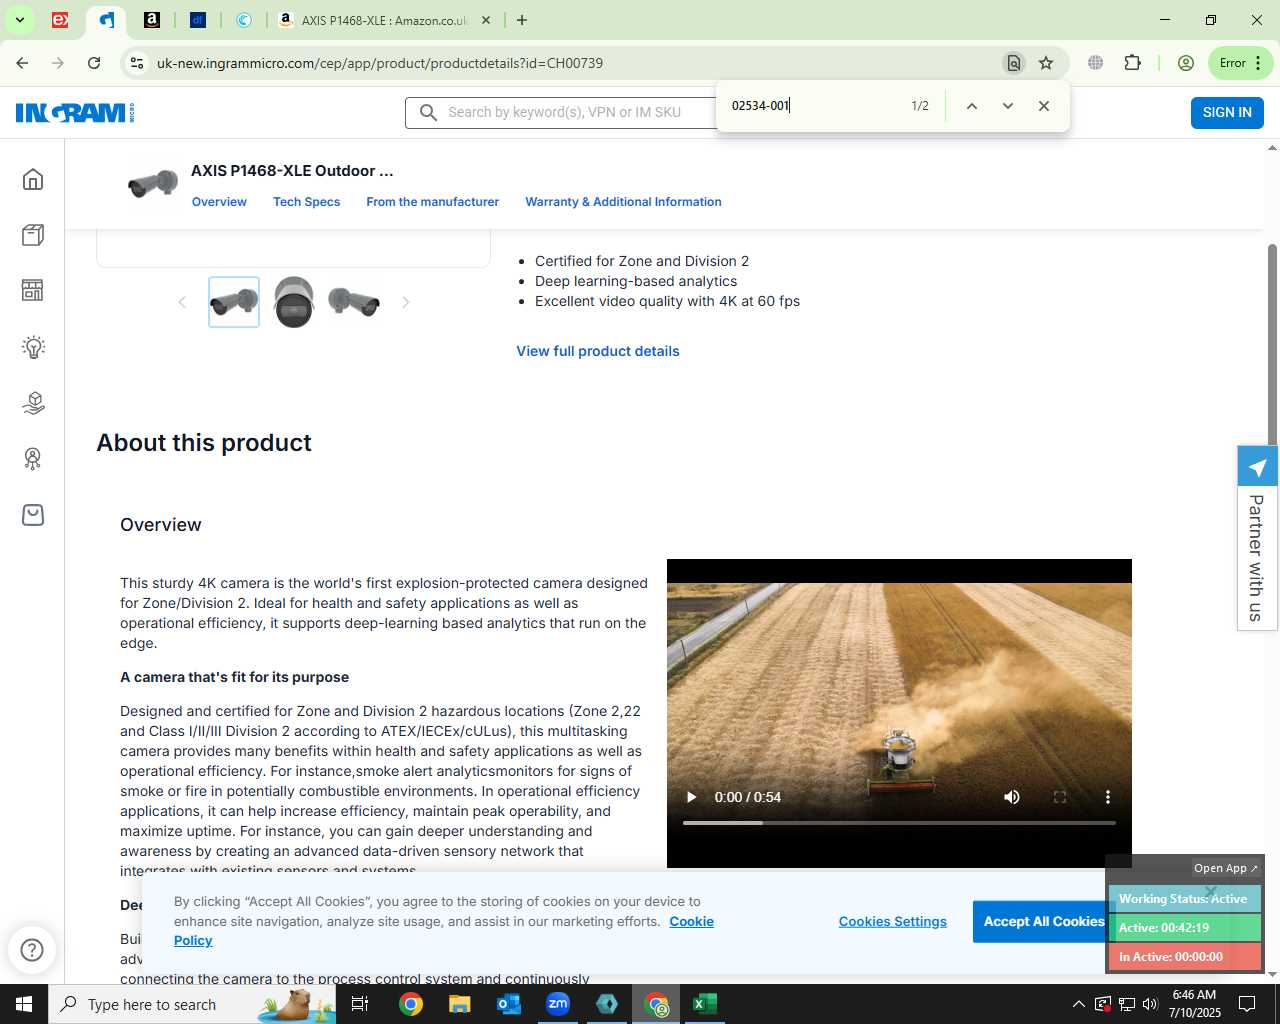Click Partner with us paper plane icon
The width and height of the screenshot is (1280, 1024).
(1258, 467)
